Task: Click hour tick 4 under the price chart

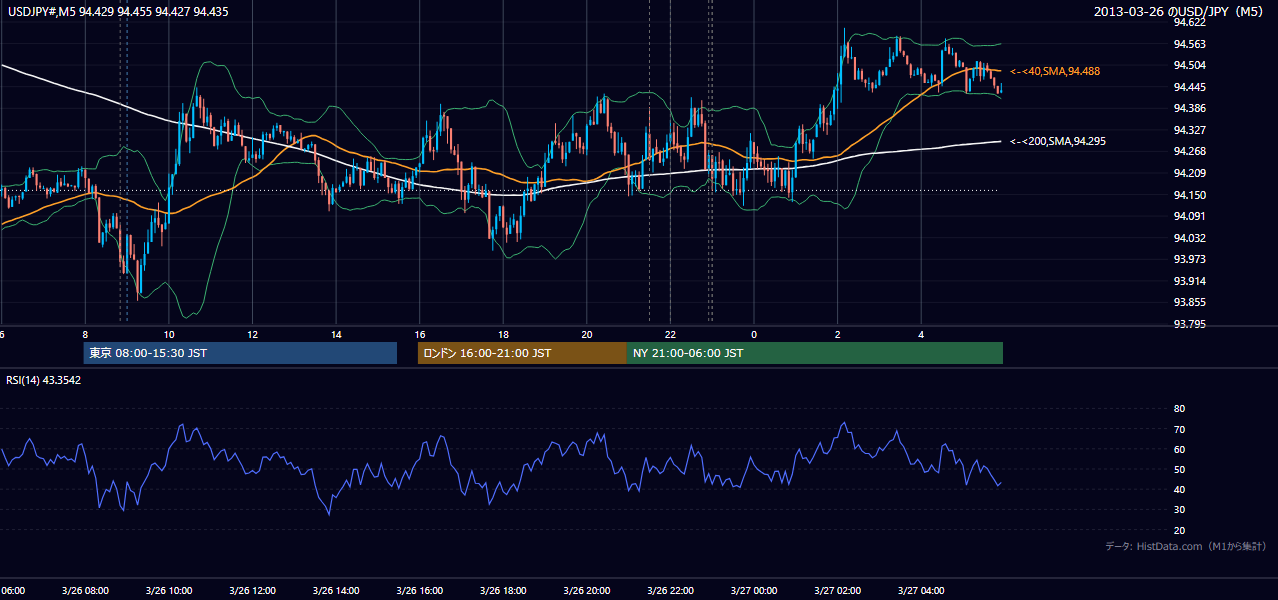Action: [921, 334]
